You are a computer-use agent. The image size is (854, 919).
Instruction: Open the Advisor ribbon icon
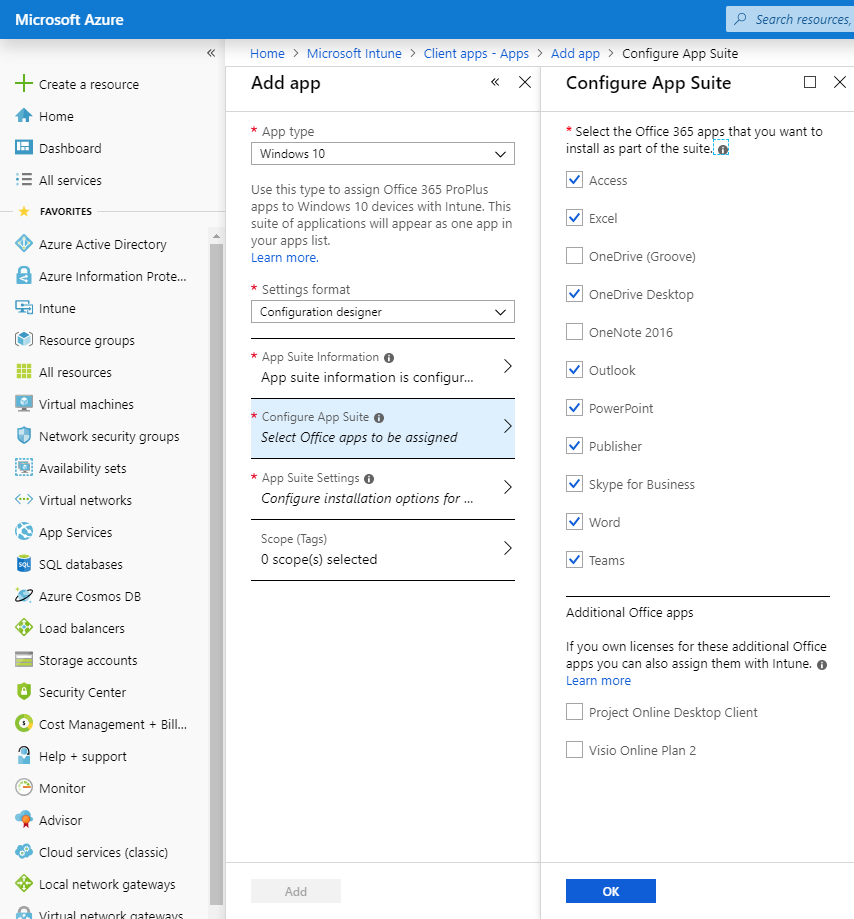click(x=24, y=819)
